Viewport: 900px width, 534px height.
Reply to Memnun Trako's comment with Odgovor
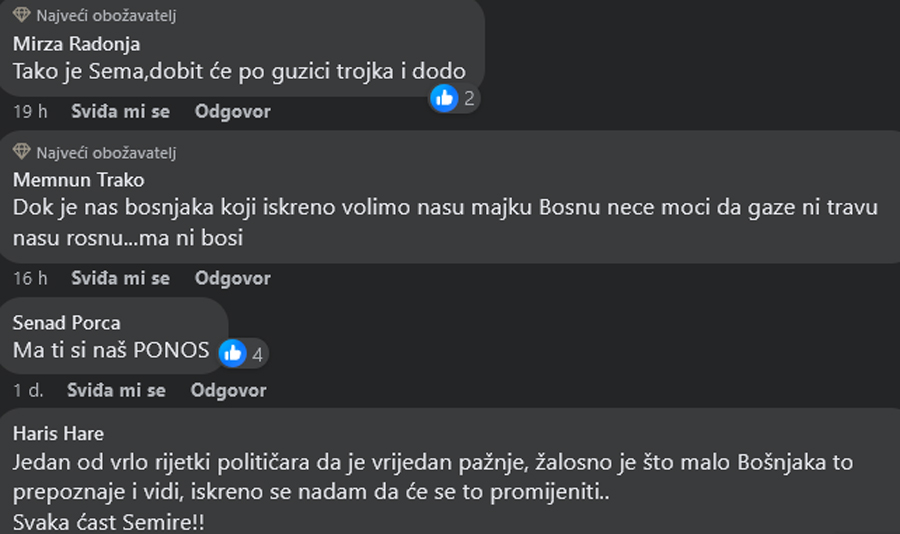coord(232,278)
